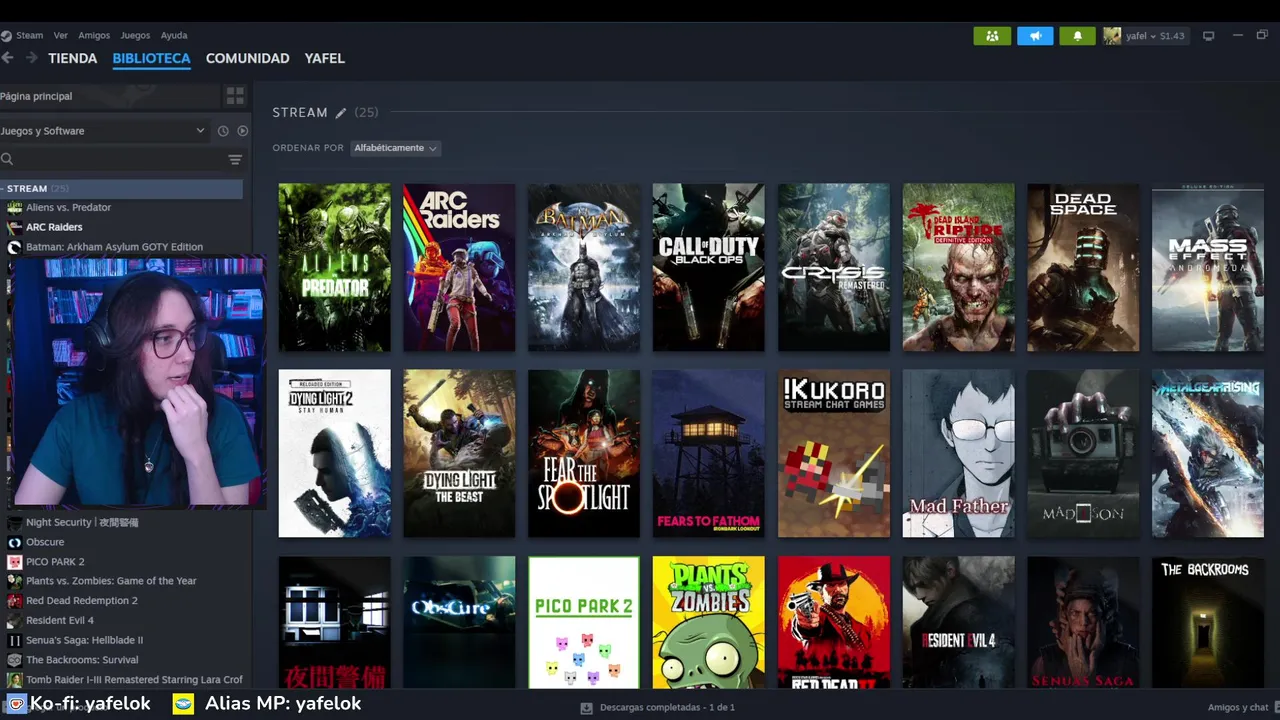Click Aliens vs. Predator sidebar icon
Screen dimensions: 1280x720
click(x=14, y=207)
